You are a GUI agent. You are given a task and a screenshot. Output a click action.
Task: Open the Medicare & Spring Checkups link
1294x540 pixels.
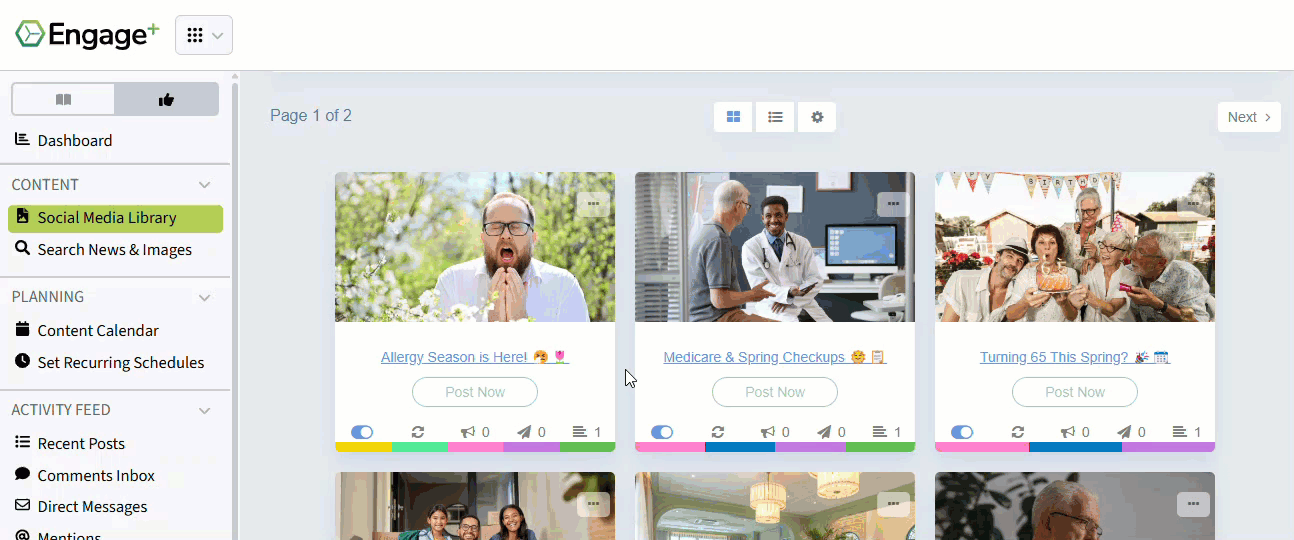[x=775, y=357]
